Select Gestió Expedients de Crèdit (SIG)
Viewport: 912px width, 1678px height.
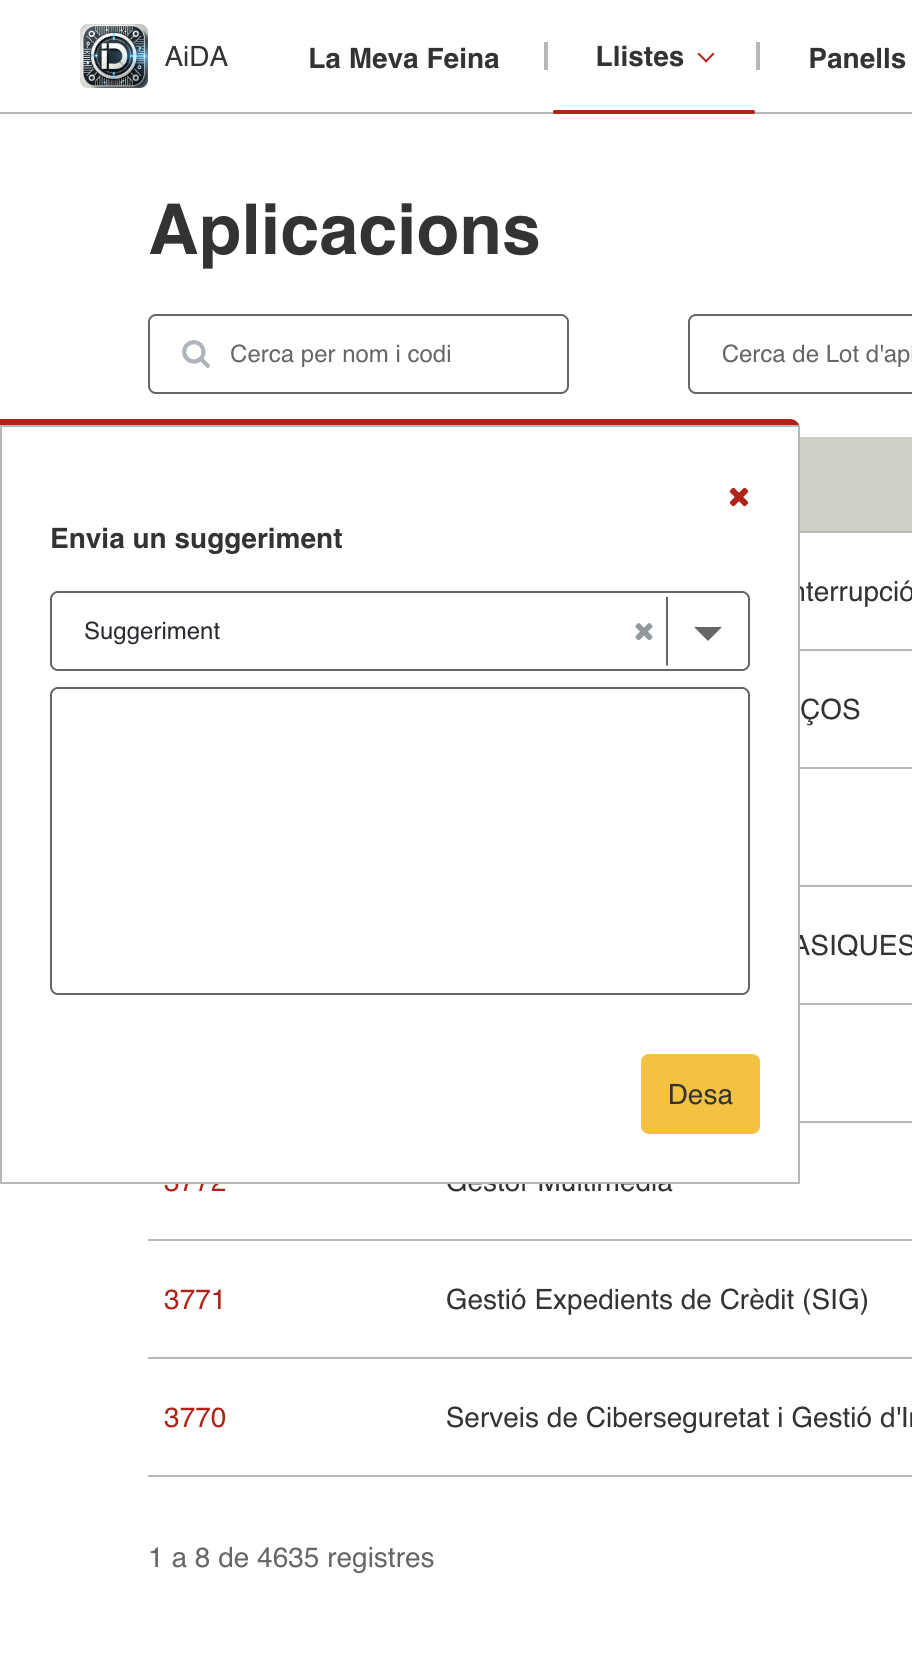coord(657,1300)
